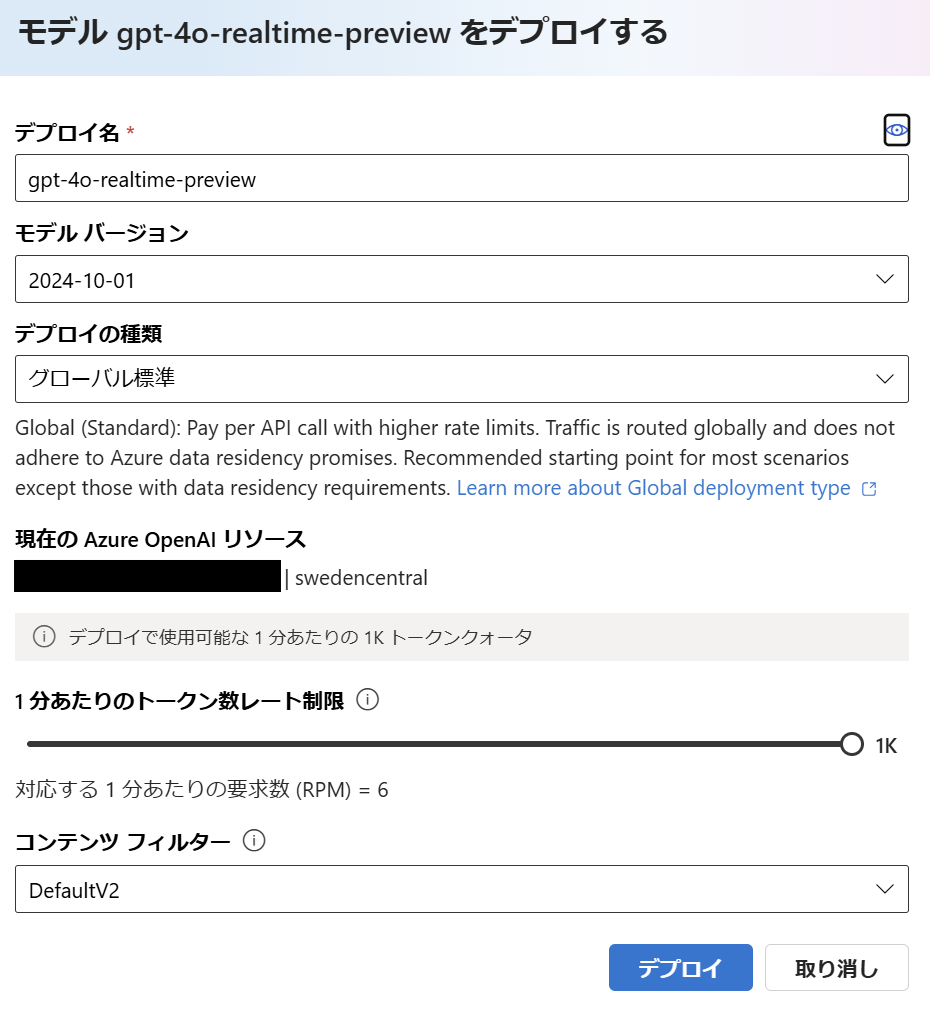Viewport: 930px width, 1020px height.
Task: Click the info icon beside token rate limit
Action: (367, 700)
